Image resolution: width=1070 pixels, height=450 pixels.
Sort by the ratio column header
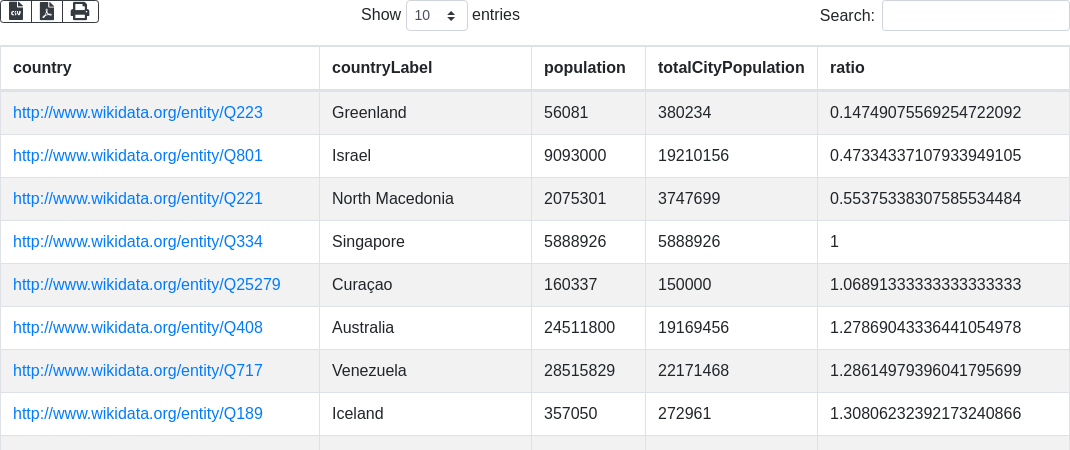tap(847, 68)
